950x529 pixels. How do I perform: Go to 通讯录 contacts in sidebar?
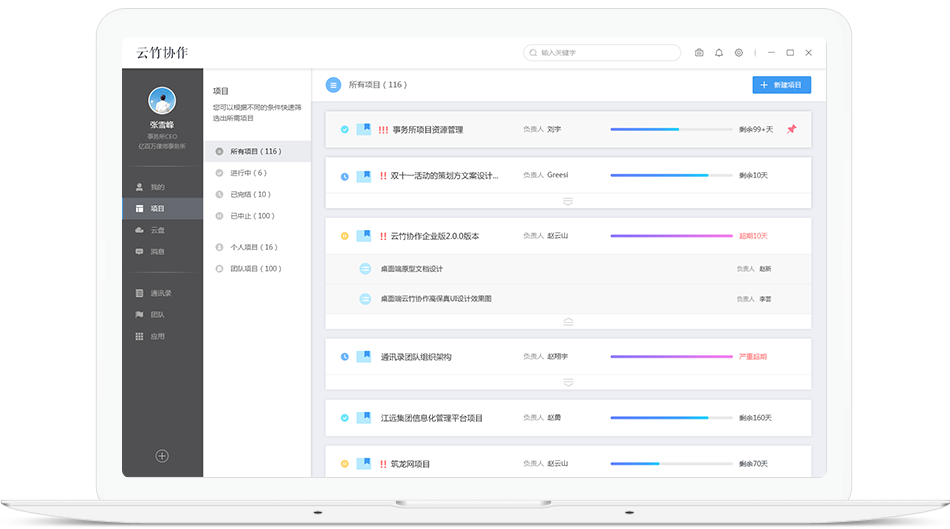160,293
